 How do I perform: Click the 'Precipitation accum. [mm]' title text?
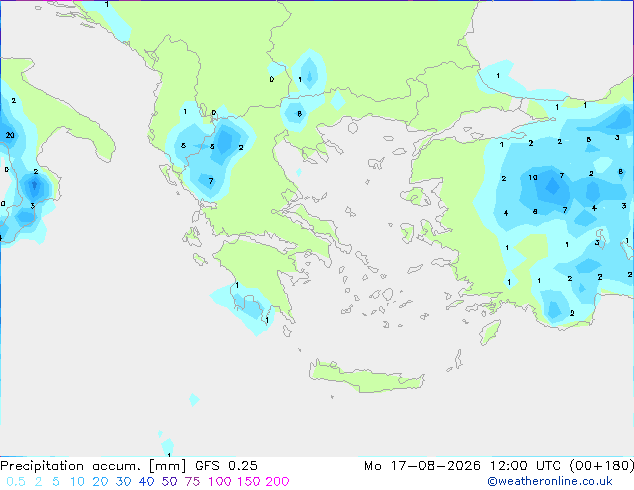click(x=93, y=466)
